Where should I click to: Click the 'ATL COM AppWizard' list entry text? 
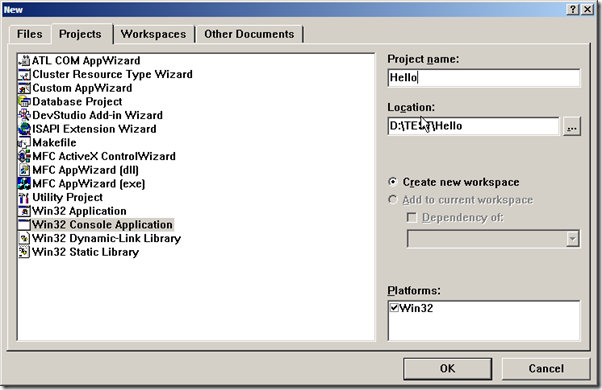pyautogui.click(x=86, y=61)
